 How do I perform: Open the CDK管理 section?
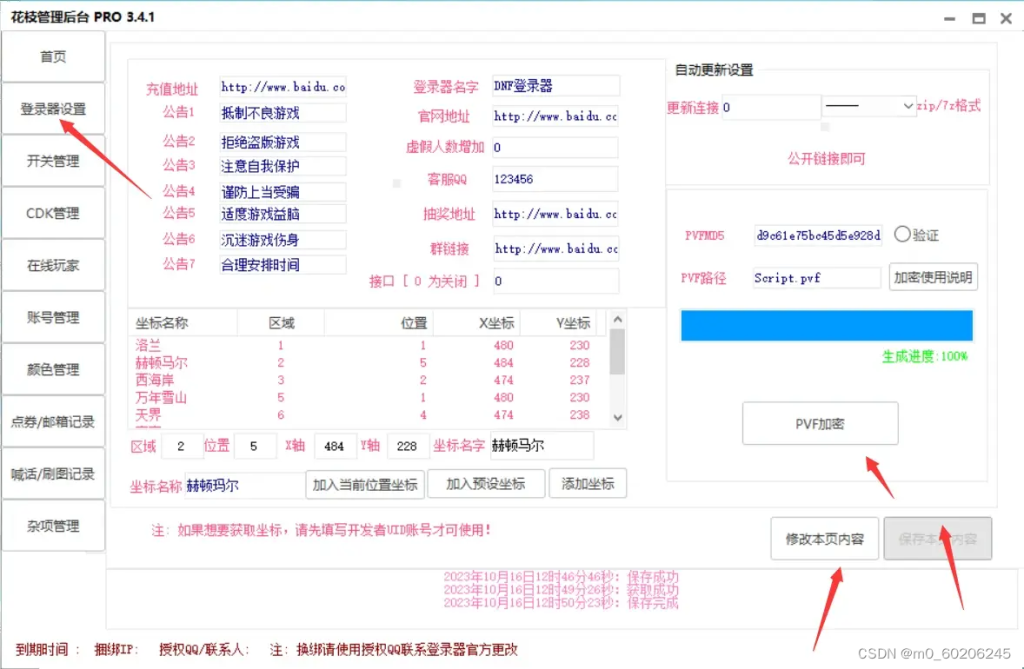click(x=51, y=212)
